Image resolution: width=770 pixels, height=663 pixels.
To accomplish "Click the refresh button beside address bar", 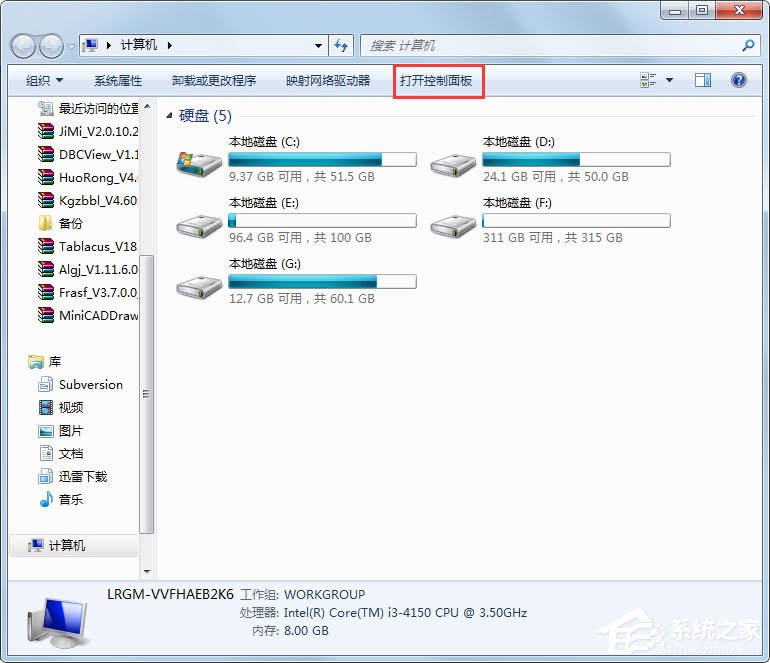I will pyautogui.click(x=342, y=45).
